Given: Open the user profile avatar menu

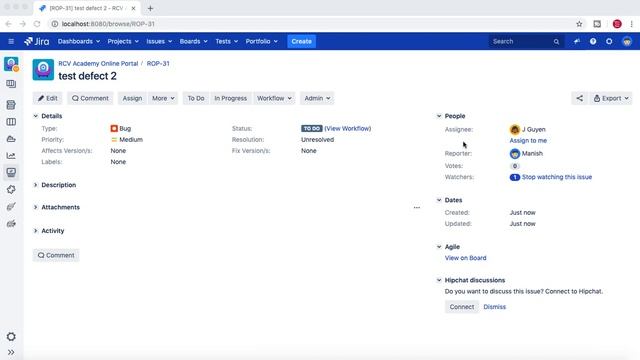Looking at the screenshot, I should coord(627,41).
